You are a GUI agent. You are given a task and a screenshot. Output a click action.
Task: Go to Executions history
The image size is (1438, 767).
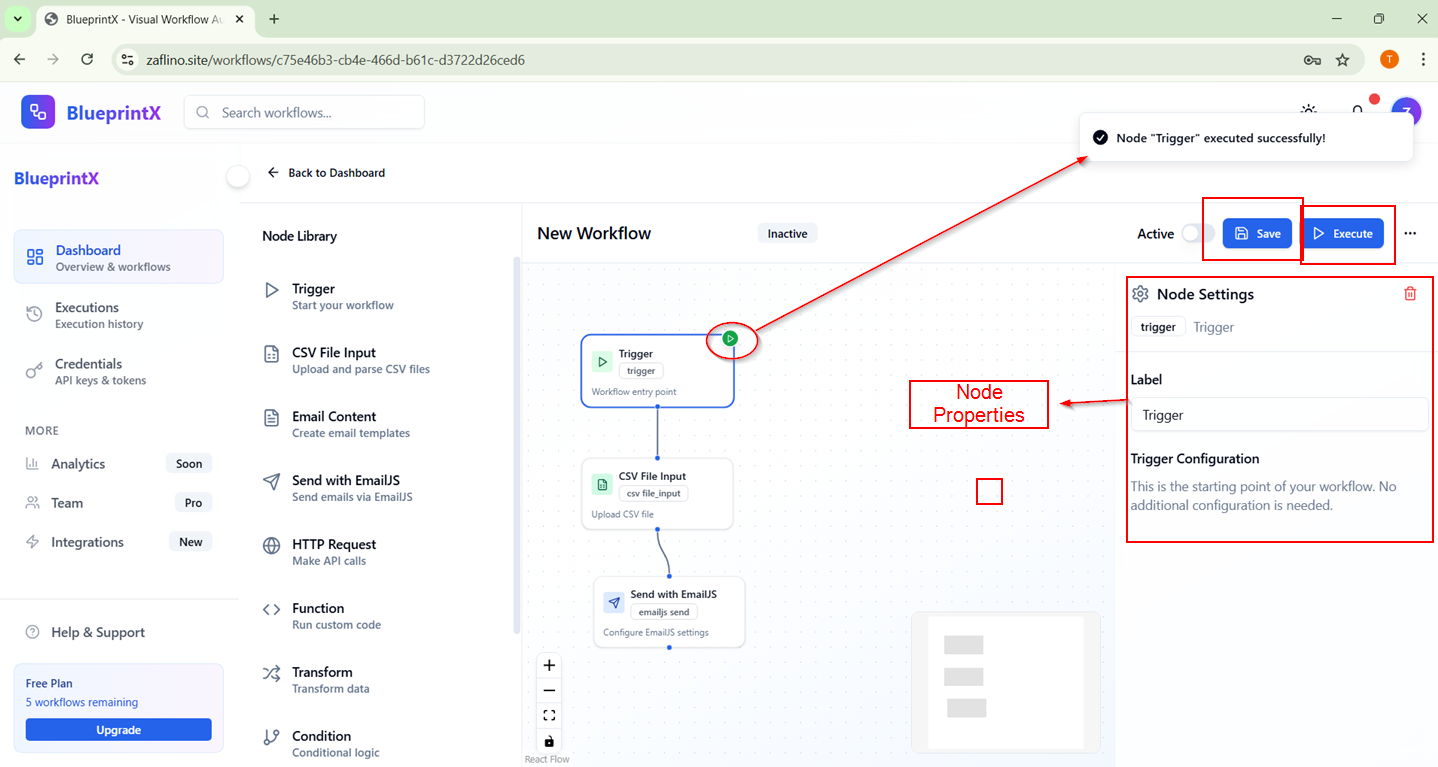click(x=119, y=315)
